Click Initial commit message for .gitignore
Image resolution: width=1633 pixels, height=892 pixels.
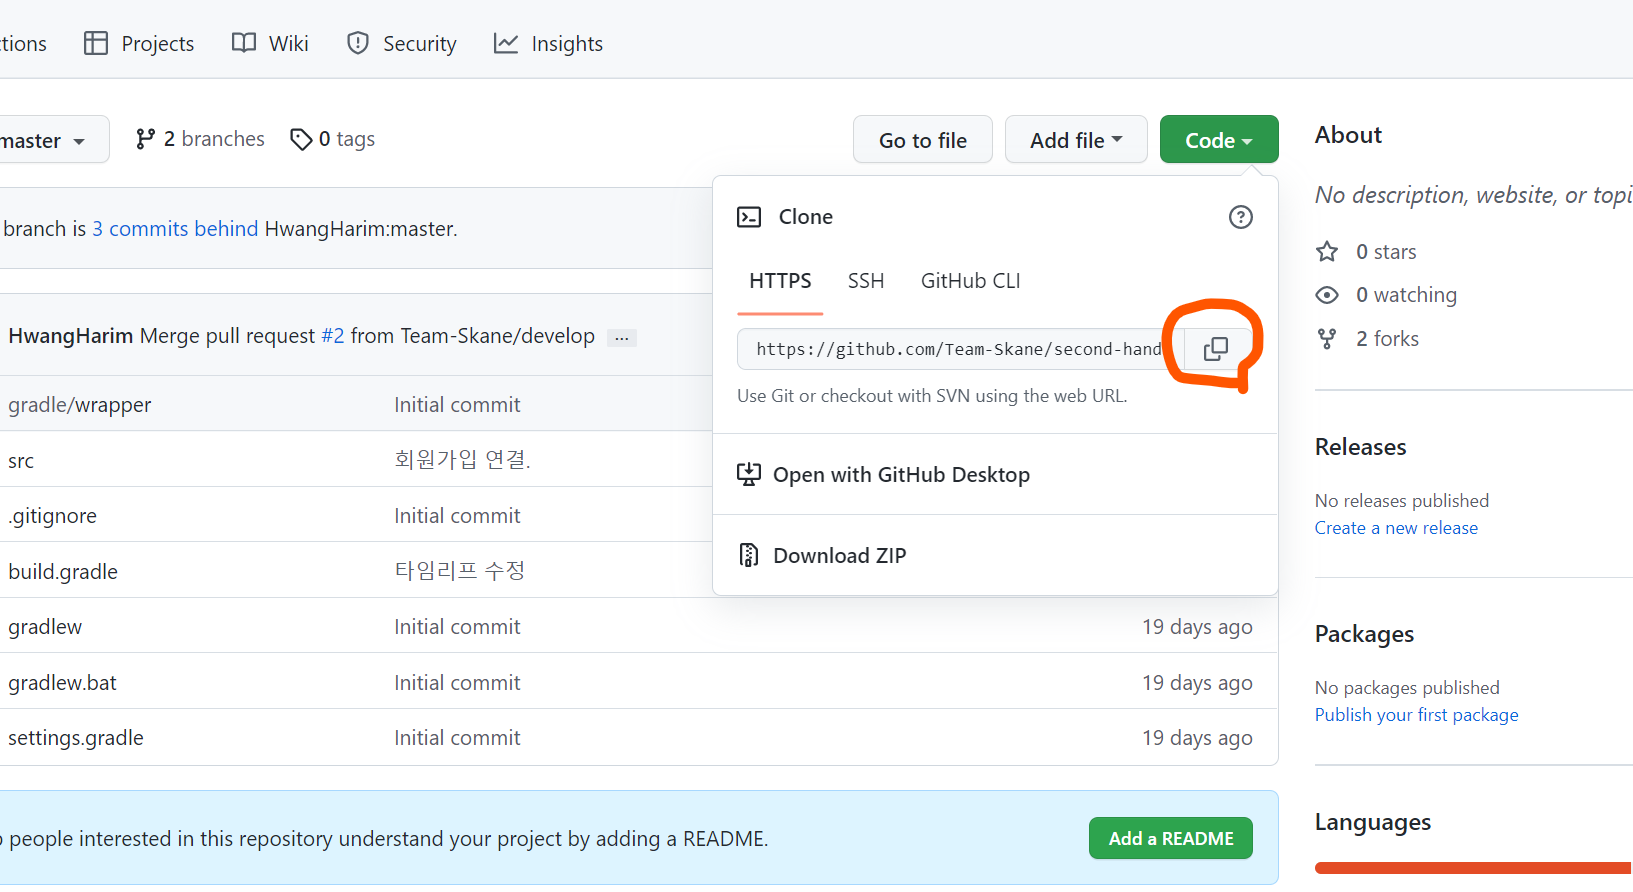[457, 516]
